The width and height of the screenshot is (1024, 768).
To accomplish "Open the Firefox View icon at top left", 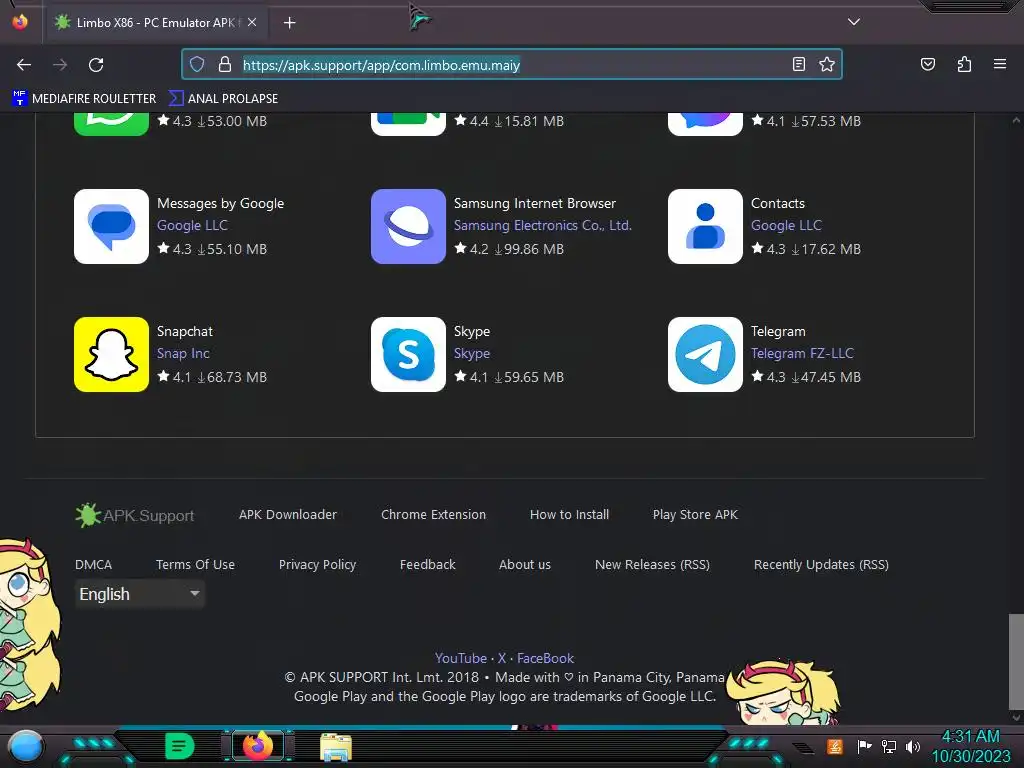I will click(x=20, y=22).
